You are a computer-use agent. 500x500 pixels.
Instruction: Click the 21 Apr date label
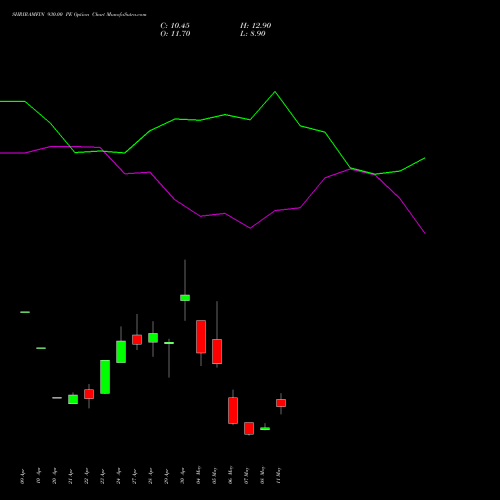click(x=70, y=476)
